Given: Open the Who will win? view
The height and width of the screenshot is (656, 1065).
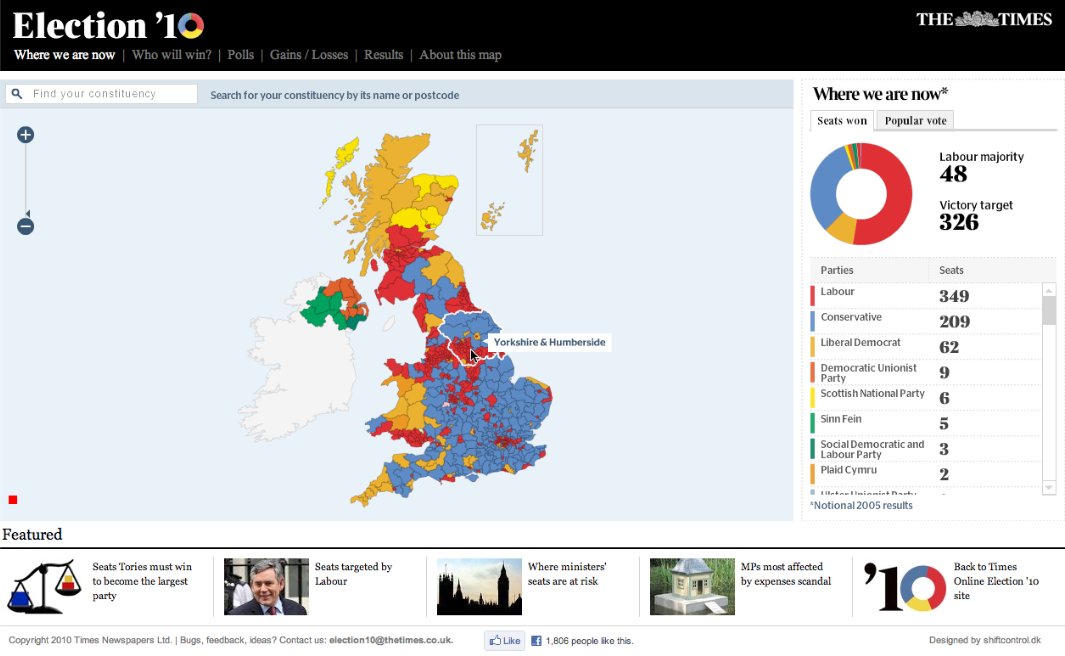Looking at the screenshot, I should pyautogui.click(x=172, y=55).
